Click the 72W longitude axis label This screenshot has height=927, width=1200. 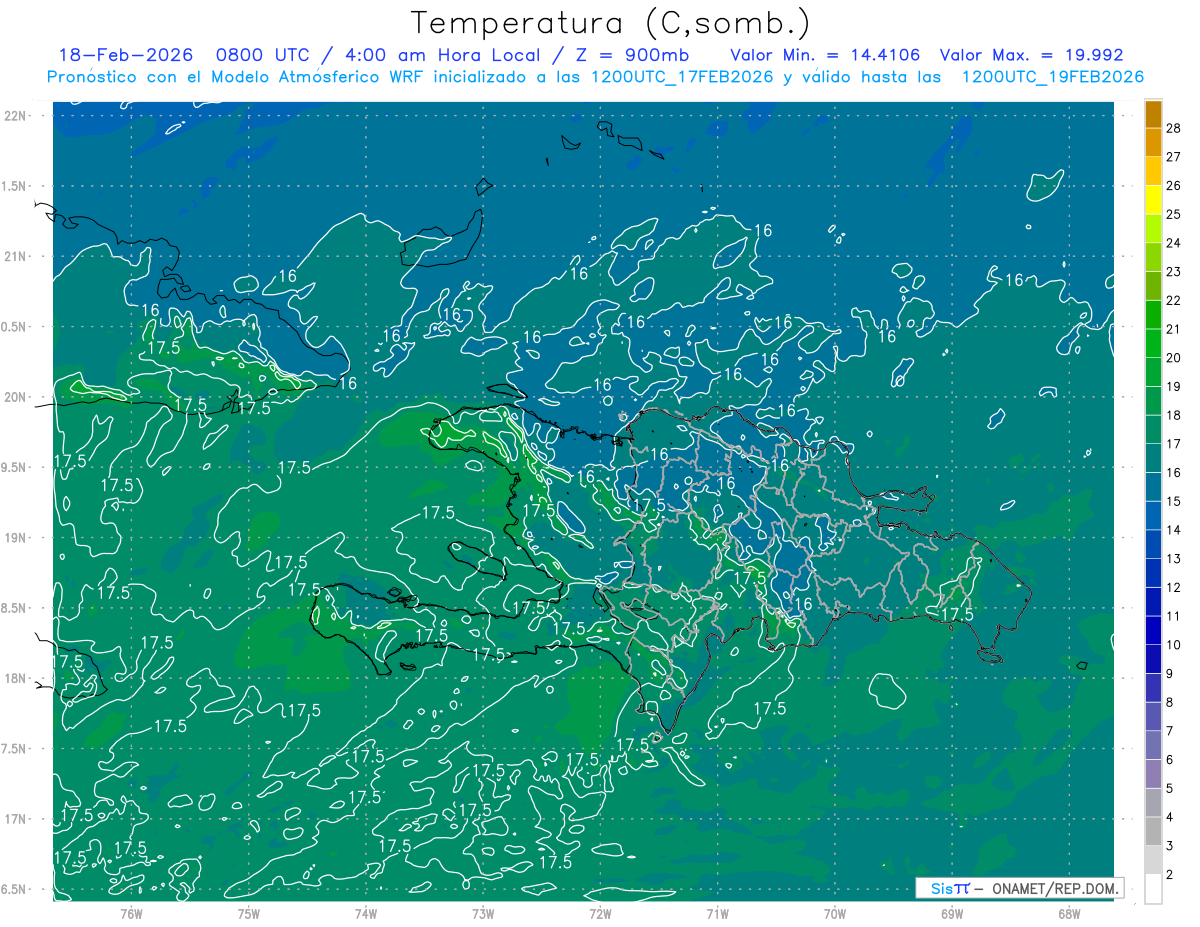[x=600, y=913]
